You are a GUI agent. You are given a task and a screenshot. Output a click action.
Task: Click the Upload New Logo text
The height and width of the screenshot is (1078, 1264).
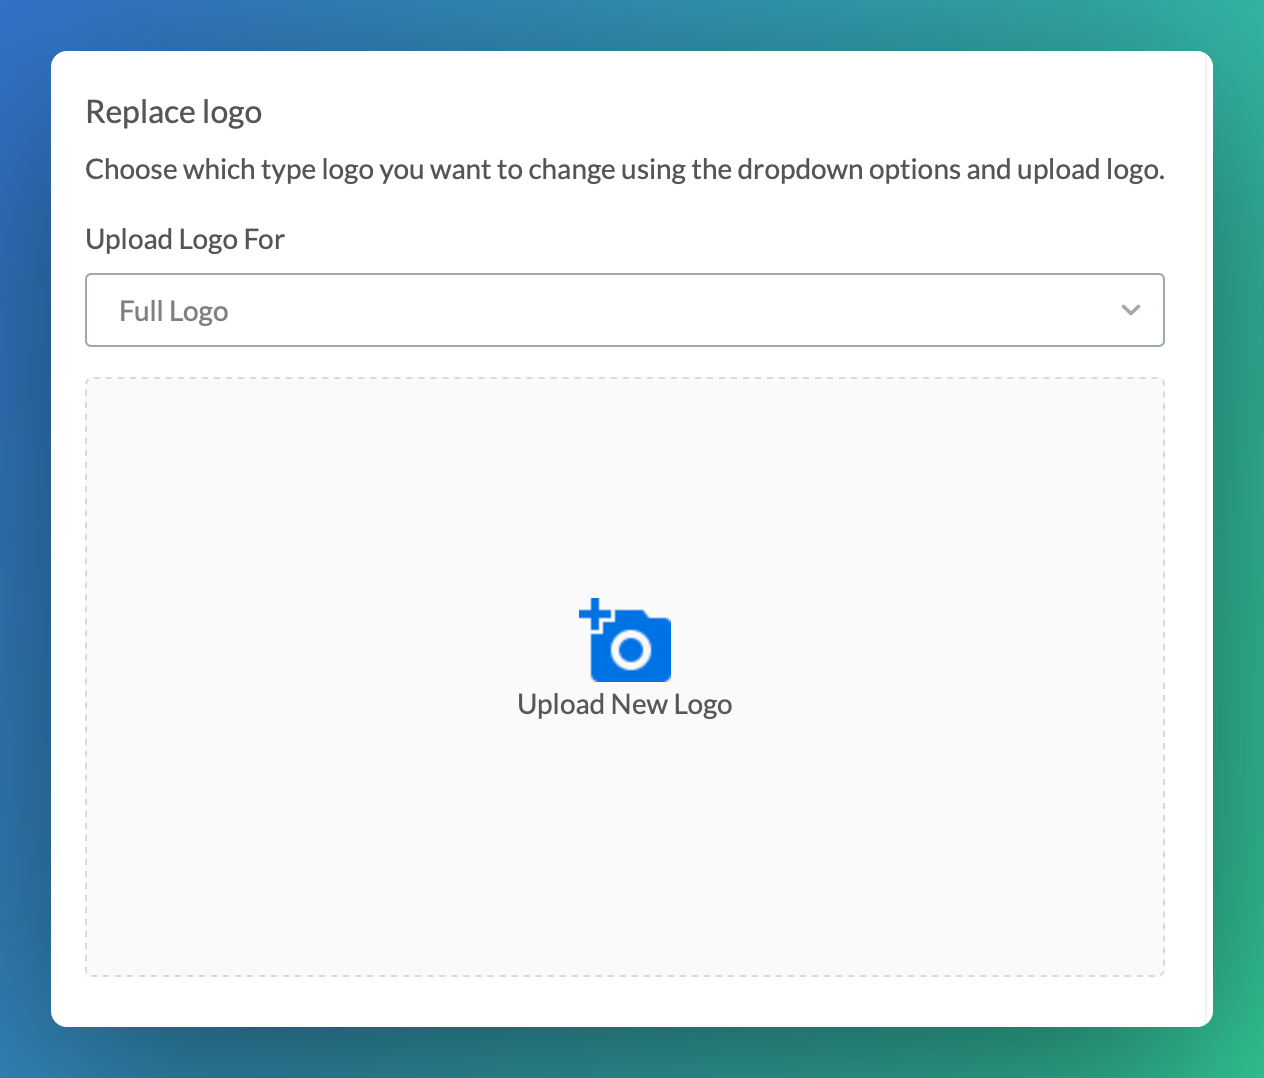coord(624,704)
